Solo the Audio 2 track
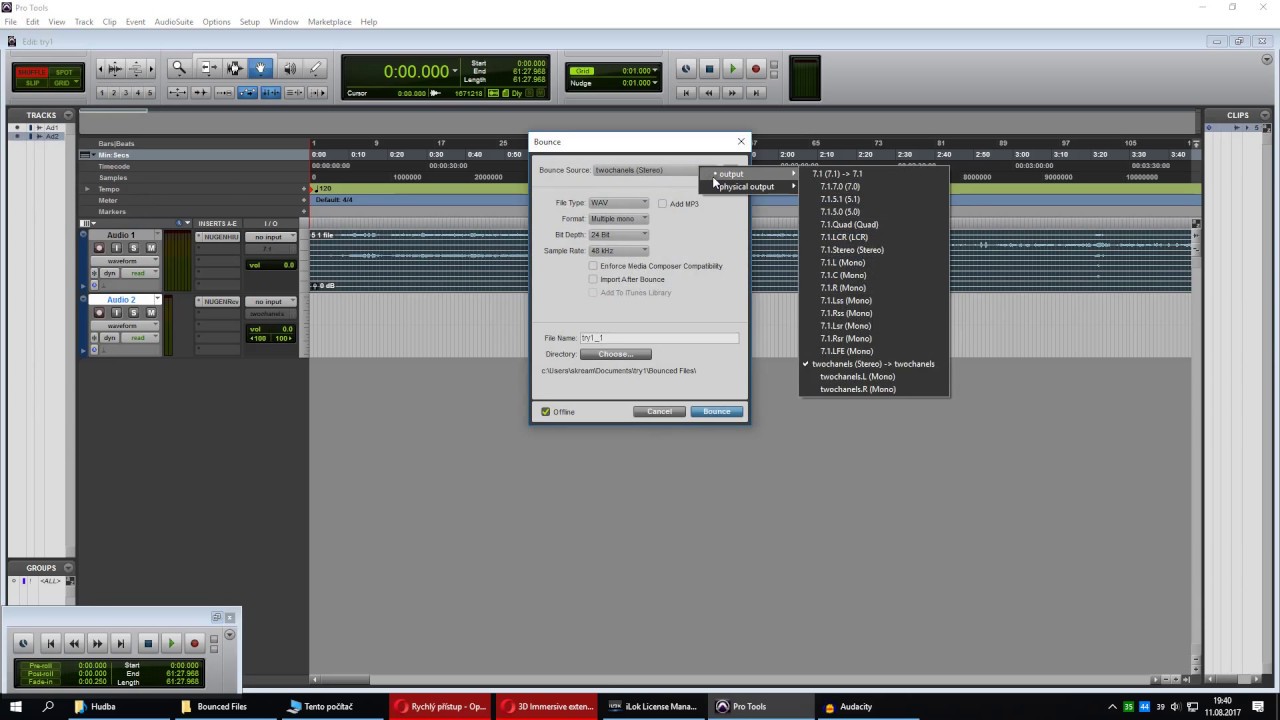Image resolution: width=1280 pixels, height=720 pixels. pyautogui.click(x=133, y=313)
